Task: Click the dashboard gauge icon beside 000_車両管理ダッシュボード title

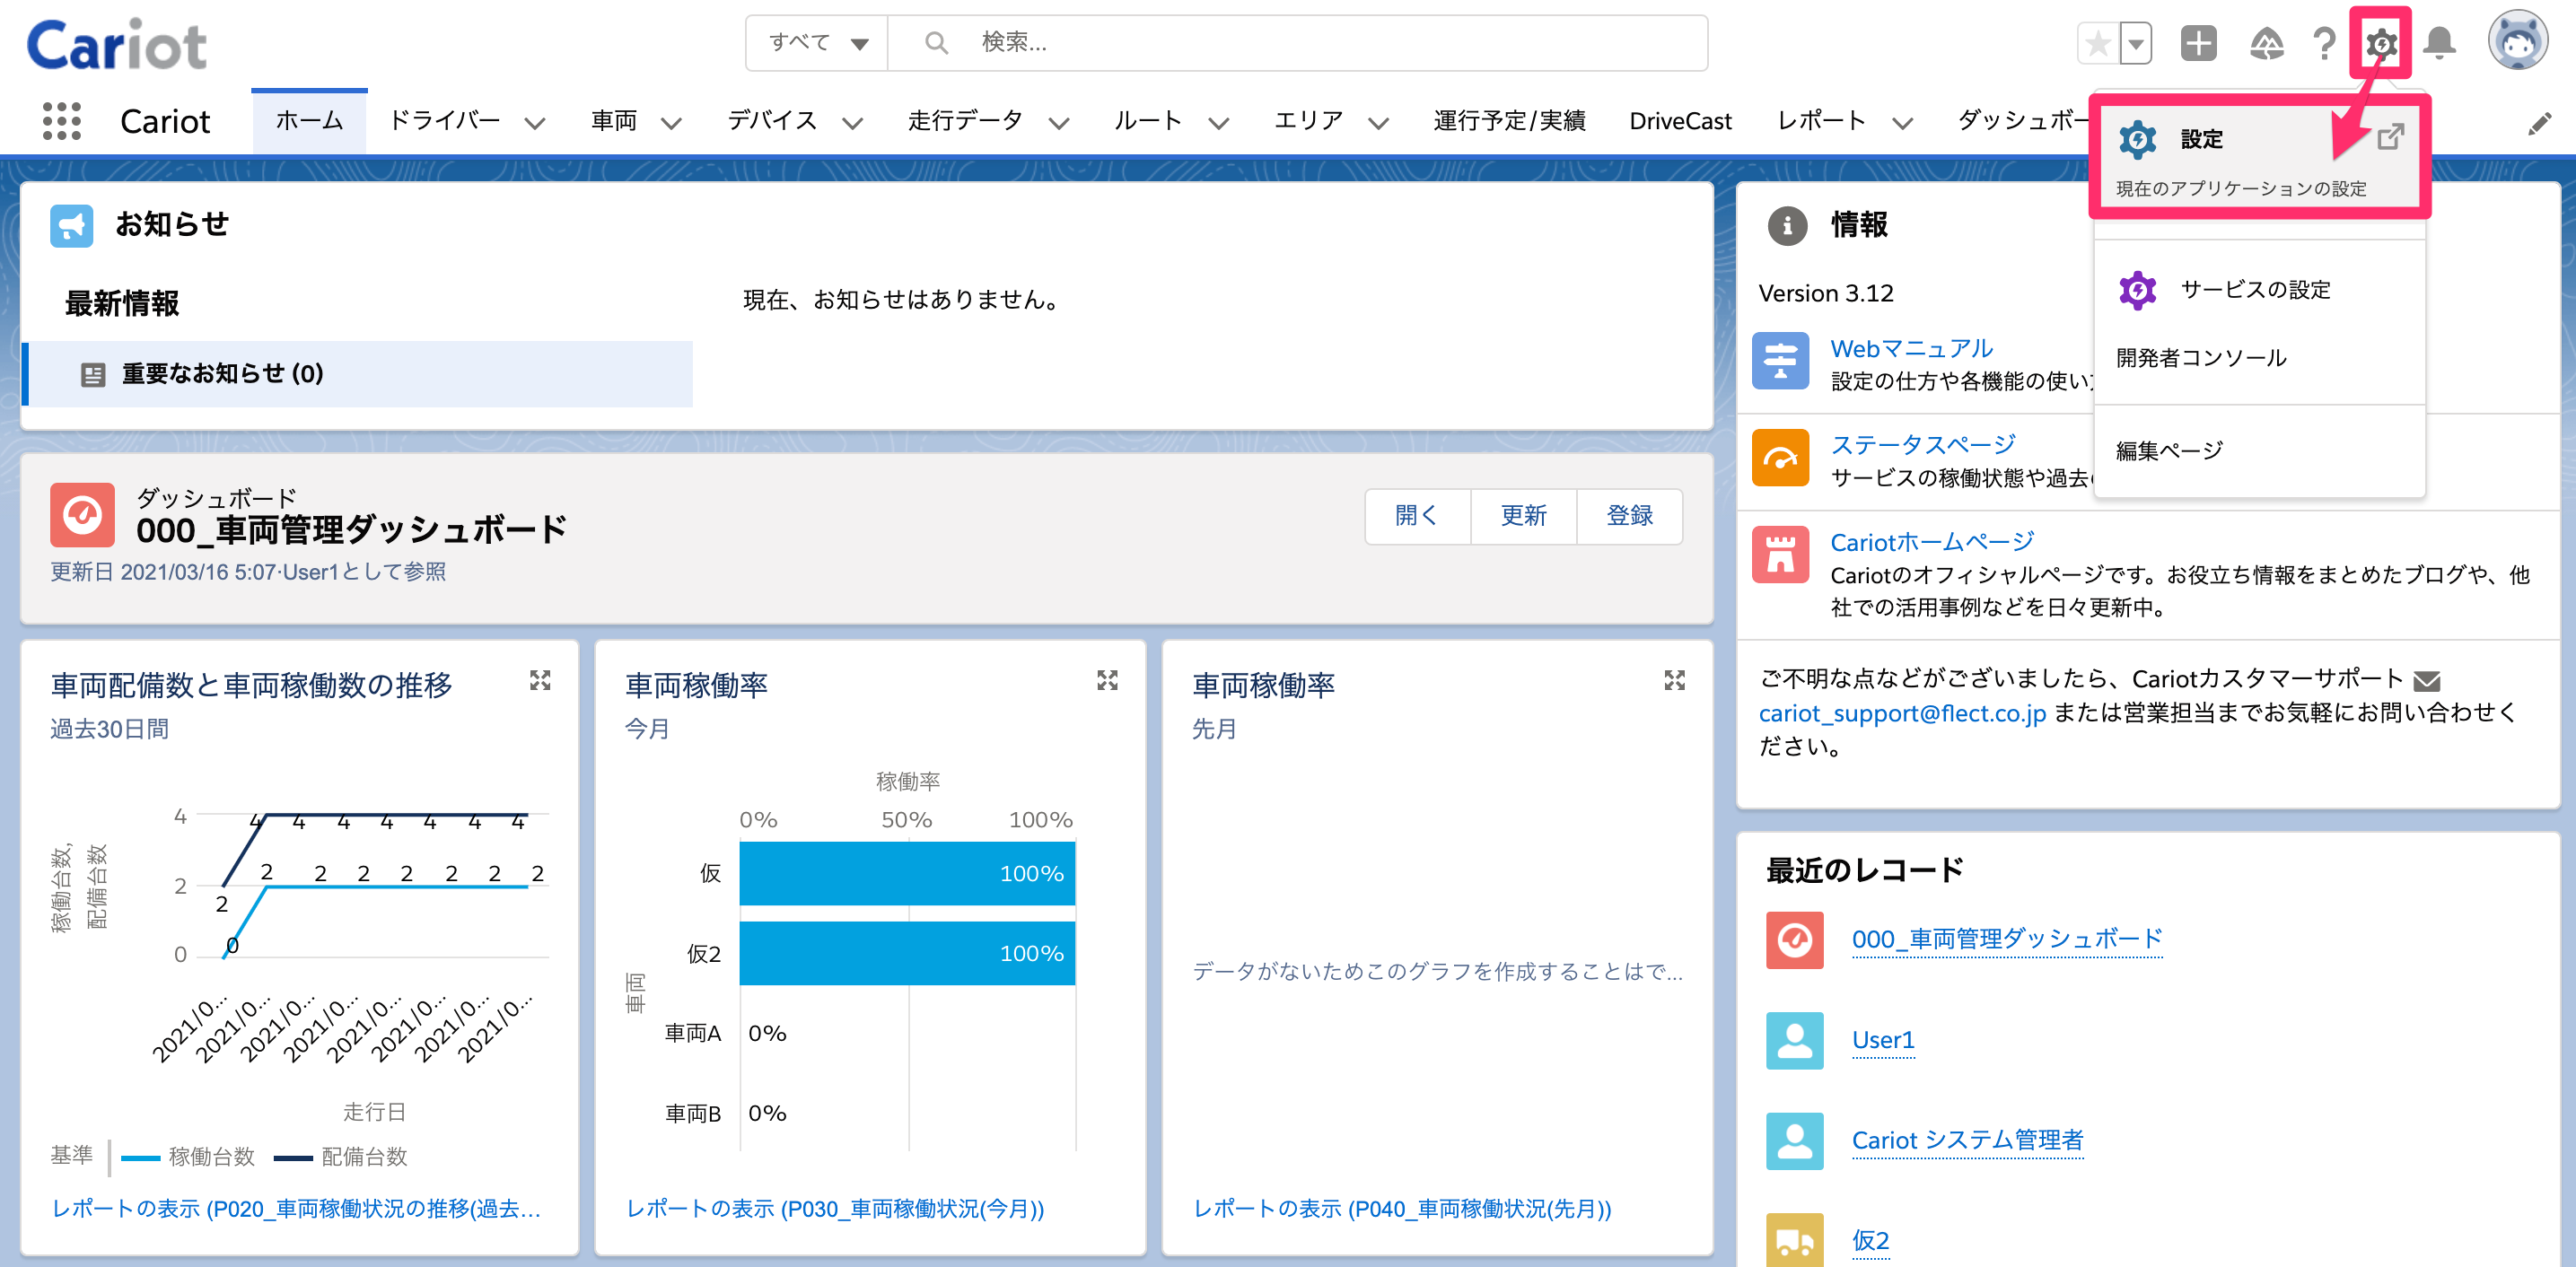Action: (x=82, y=514)
